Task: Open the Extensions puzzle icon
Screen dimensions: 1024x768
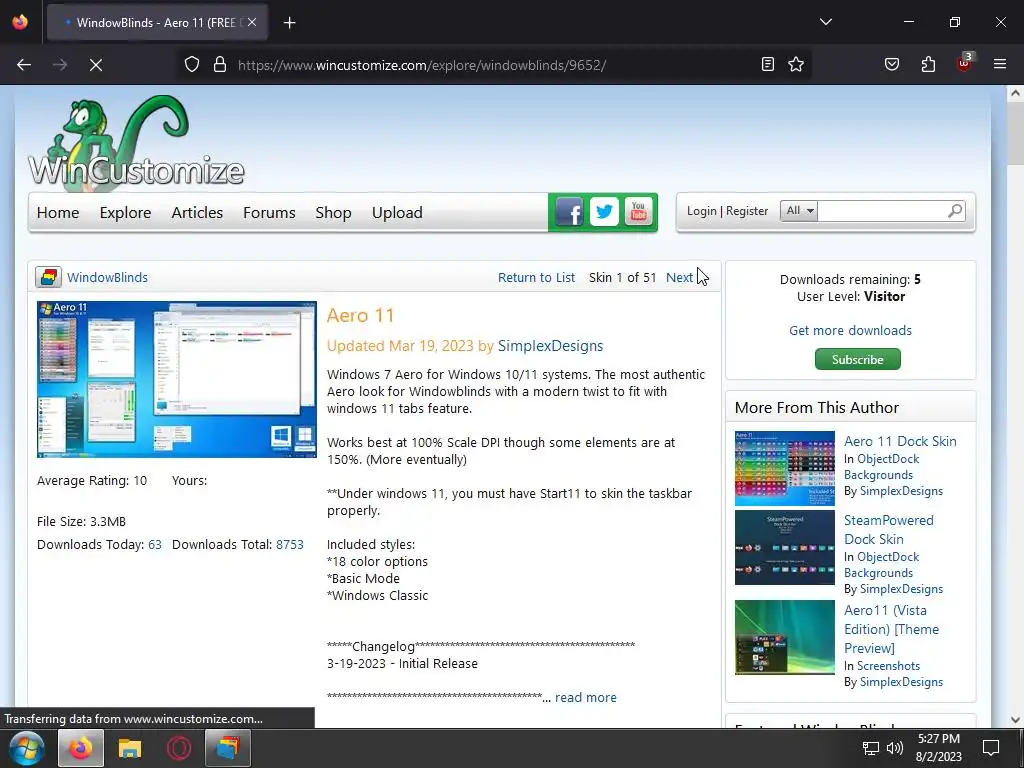Action: point(928,64)
